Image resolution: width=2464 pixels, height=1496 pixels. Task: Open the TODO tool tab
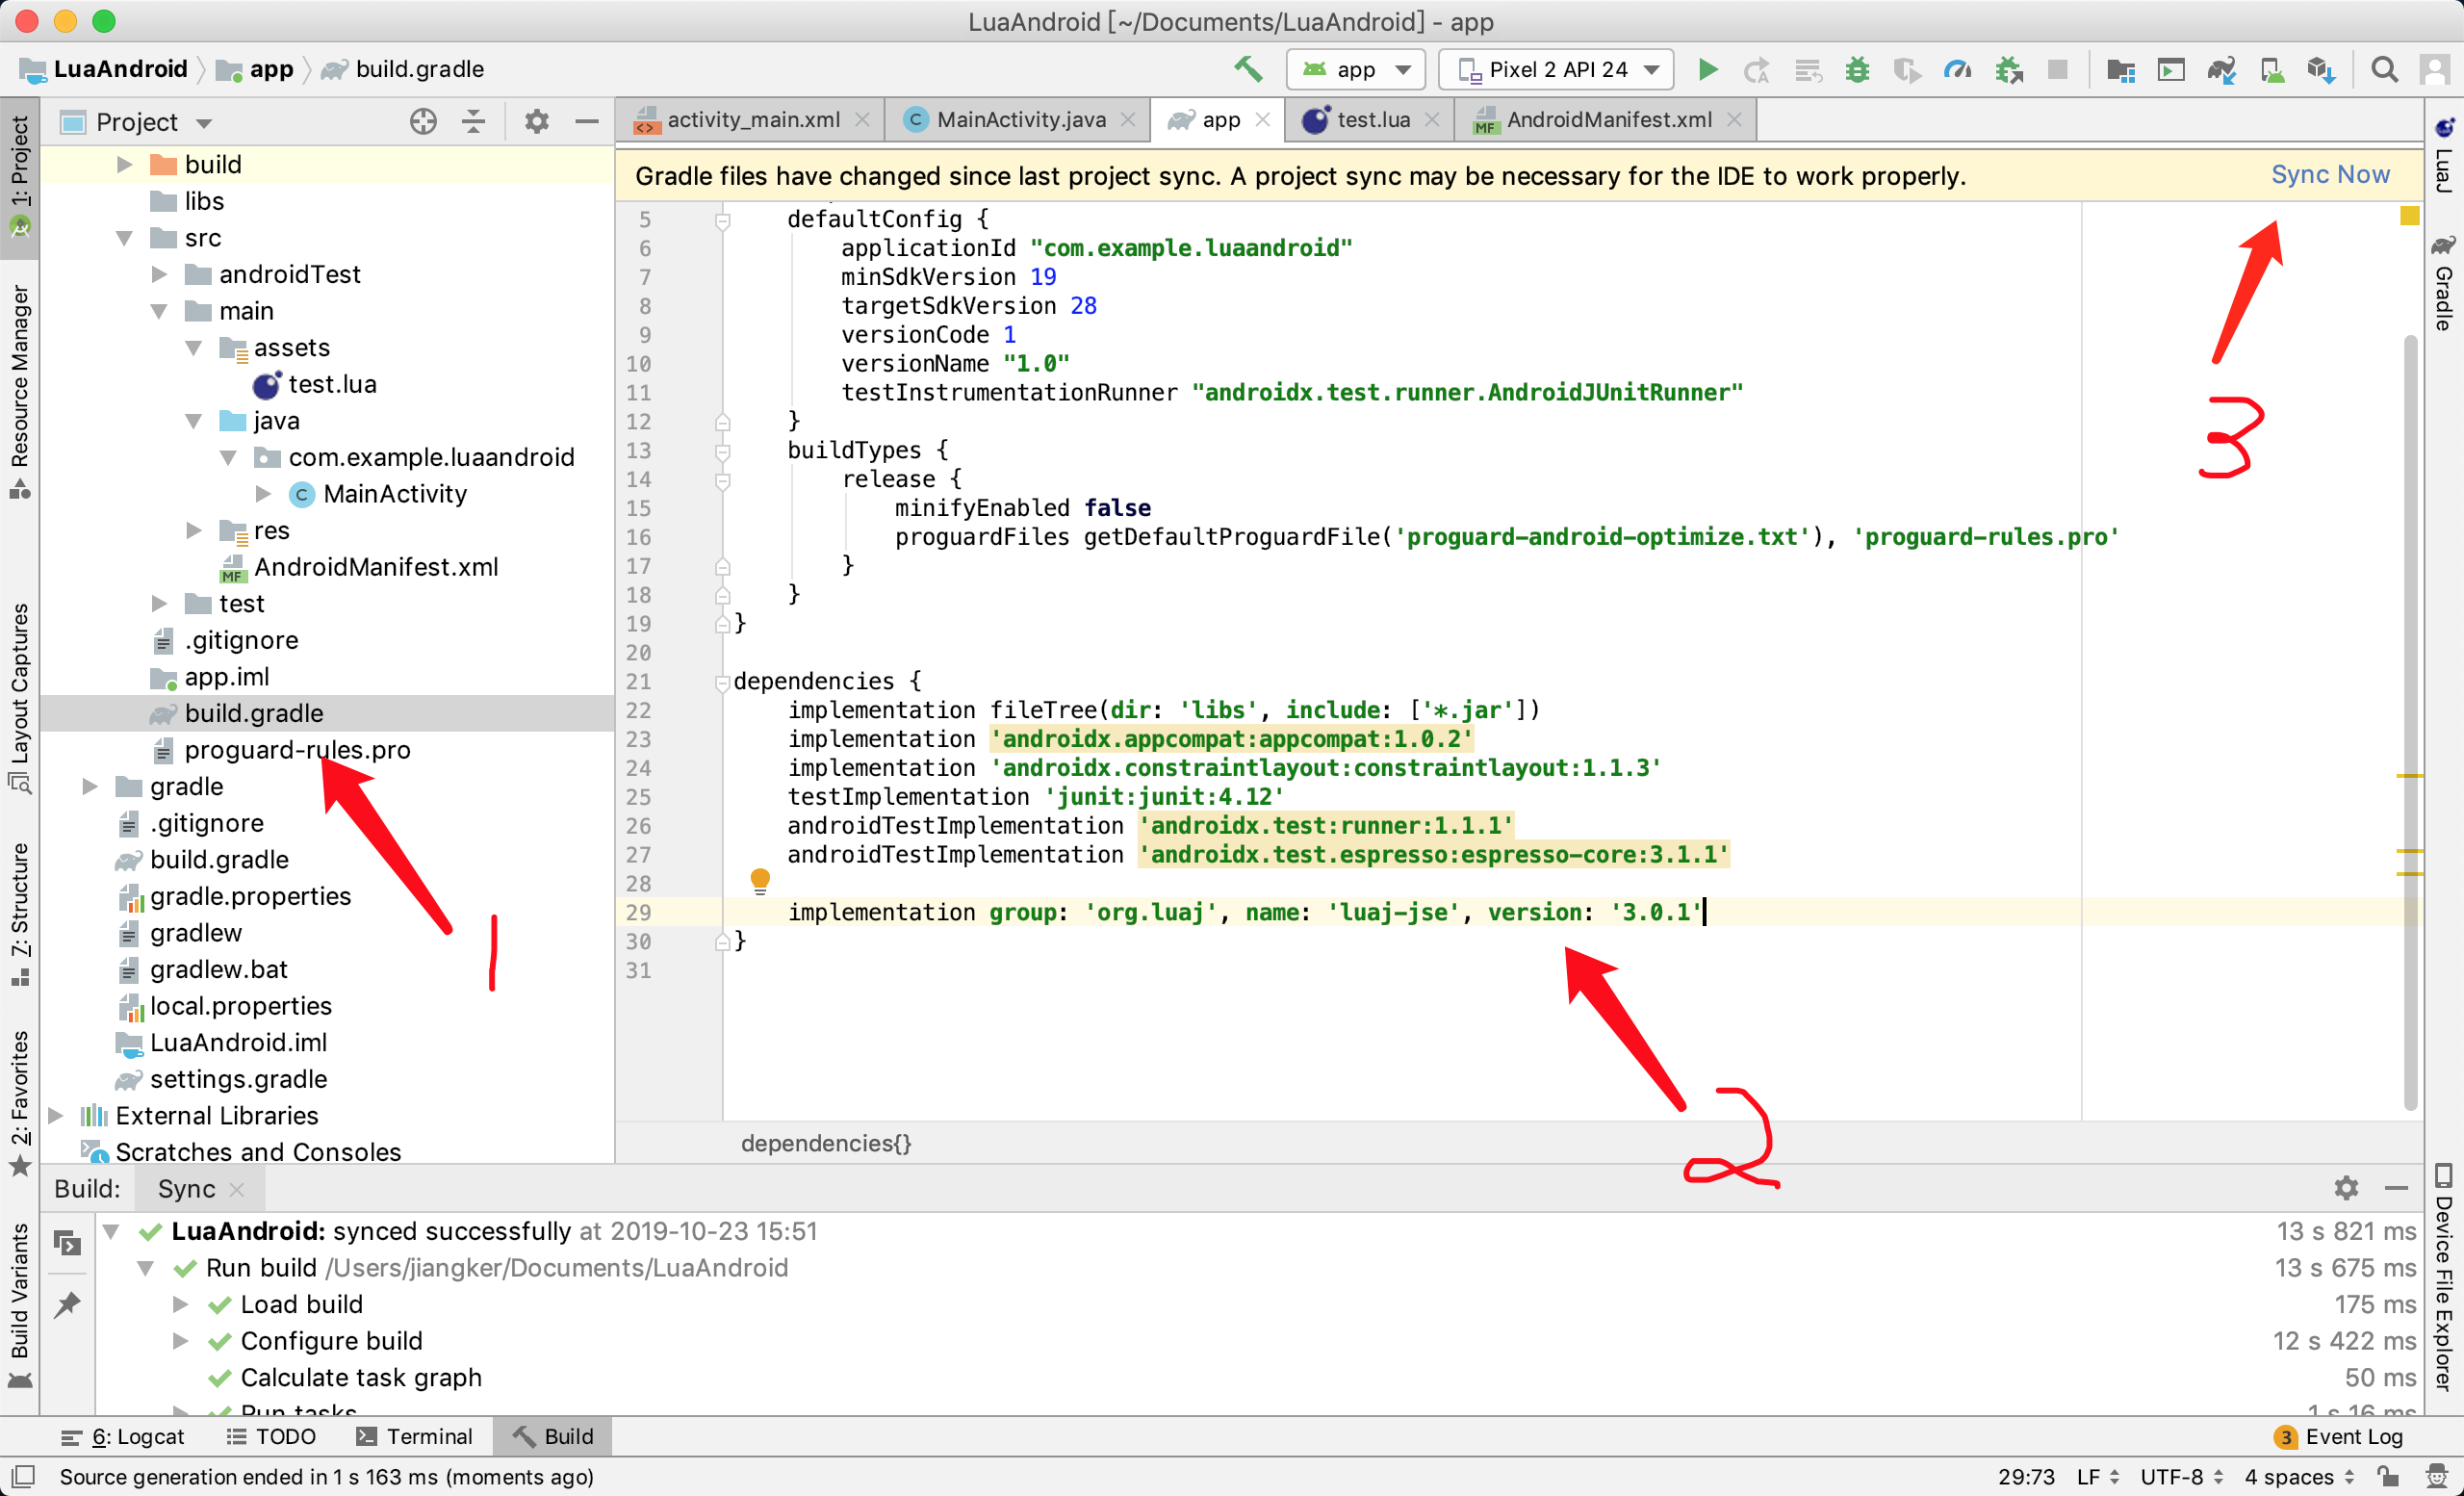(271, 1436)
